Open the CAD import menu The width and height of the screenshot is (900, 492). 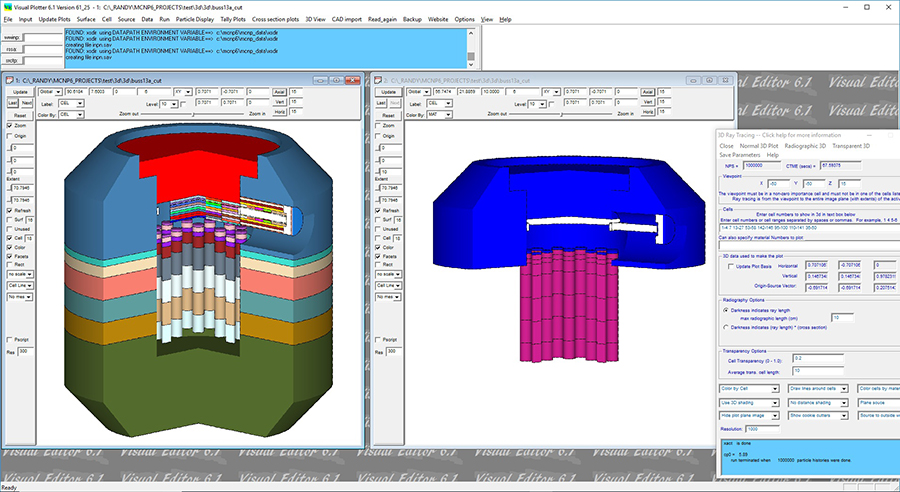[347, 19]
